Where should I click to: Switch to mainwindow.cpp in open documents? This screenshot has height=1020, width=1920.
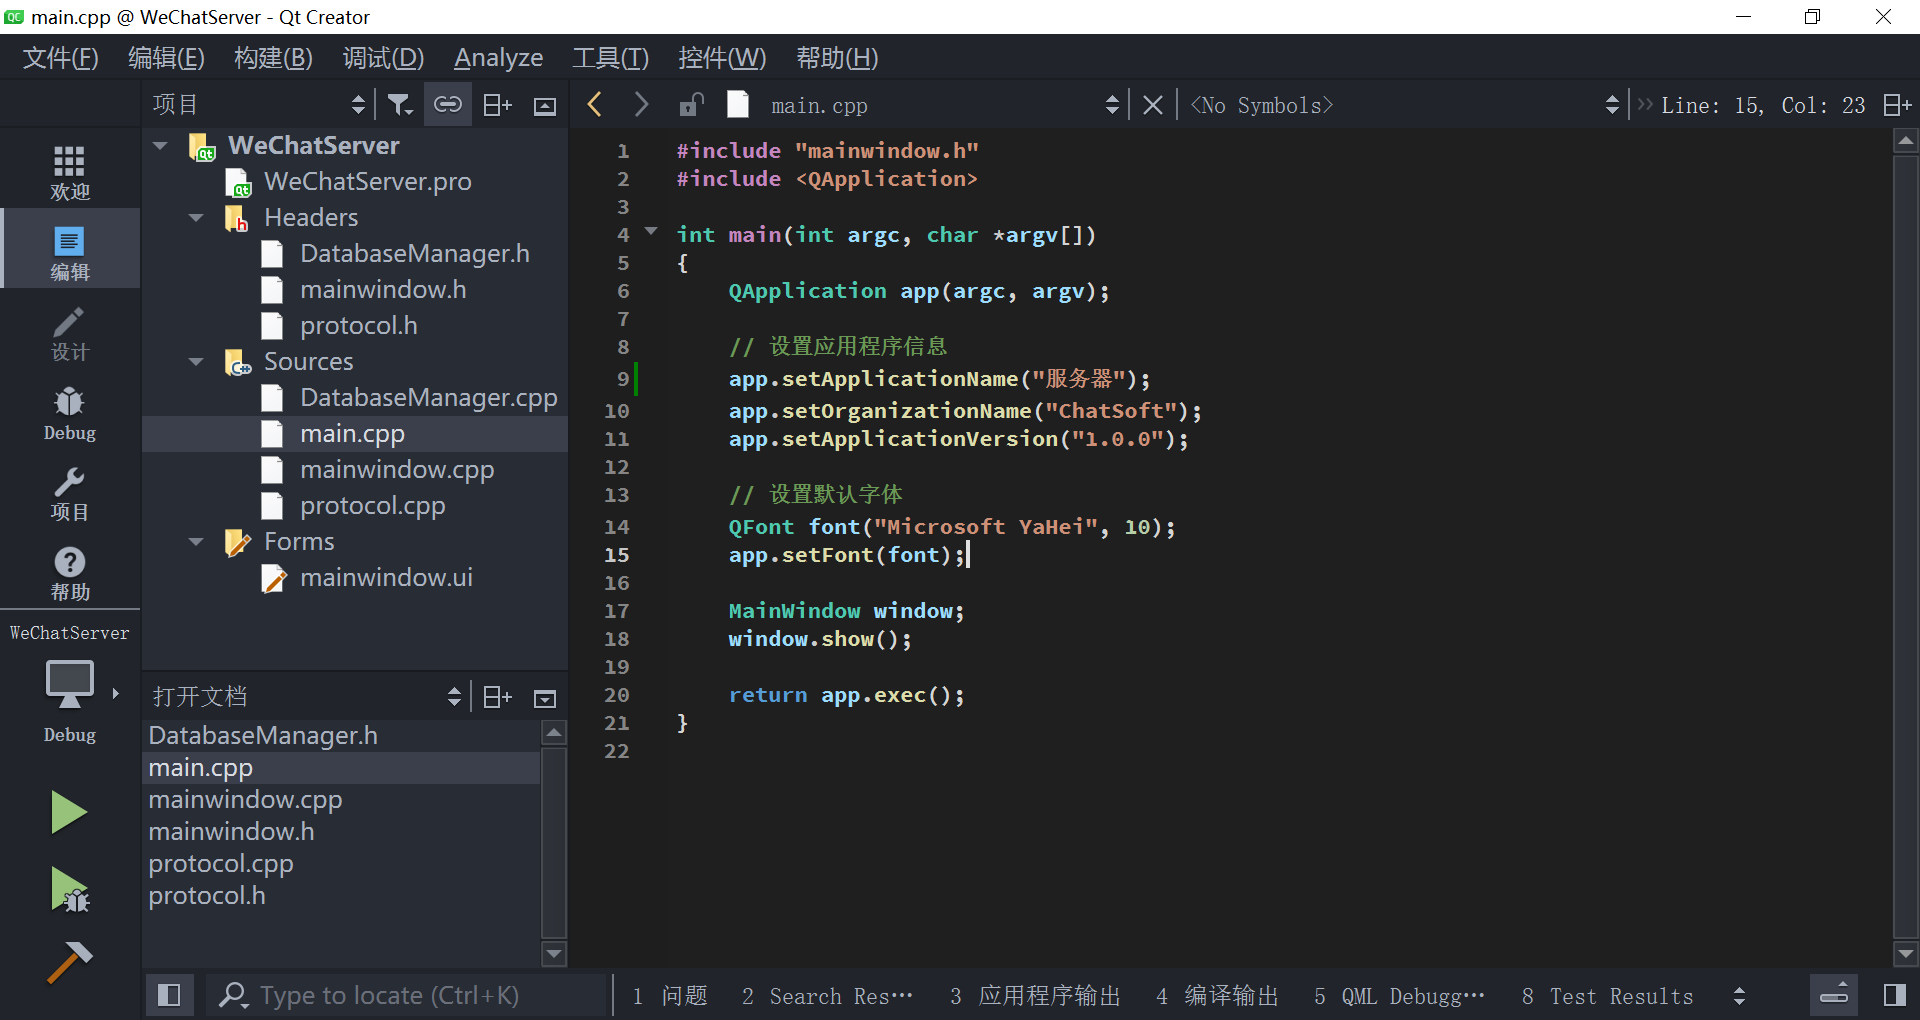click(245, 800)
